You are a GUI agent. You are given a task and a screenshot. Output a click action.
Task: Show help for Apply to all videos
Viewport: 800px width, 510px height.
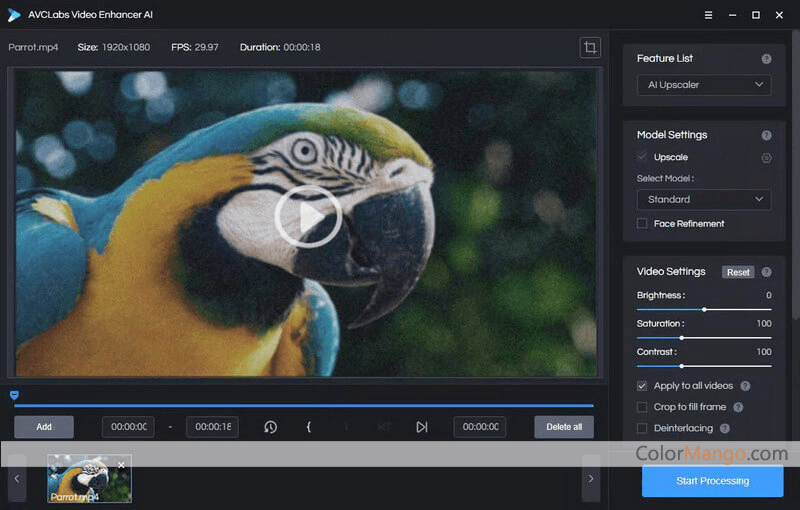pyautogui.click(x=745, y=386)
